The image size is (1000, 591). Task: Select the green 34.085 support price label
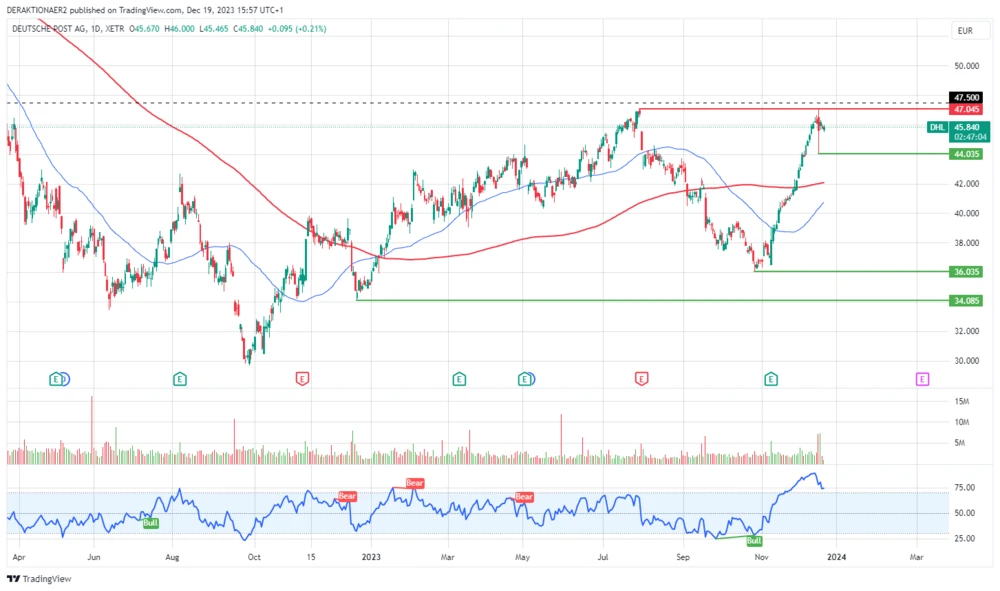966,300
